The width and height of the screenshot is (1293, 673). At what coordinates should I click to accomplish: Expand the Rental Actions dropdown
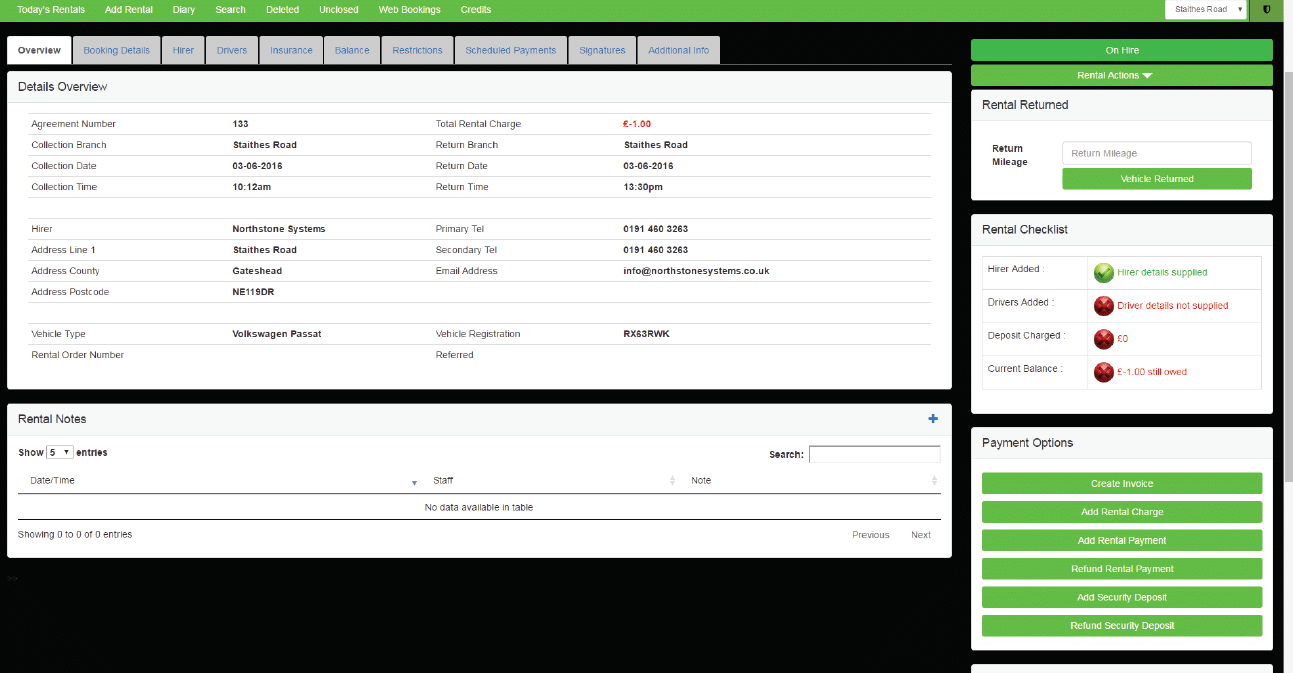pos(1121,75)
